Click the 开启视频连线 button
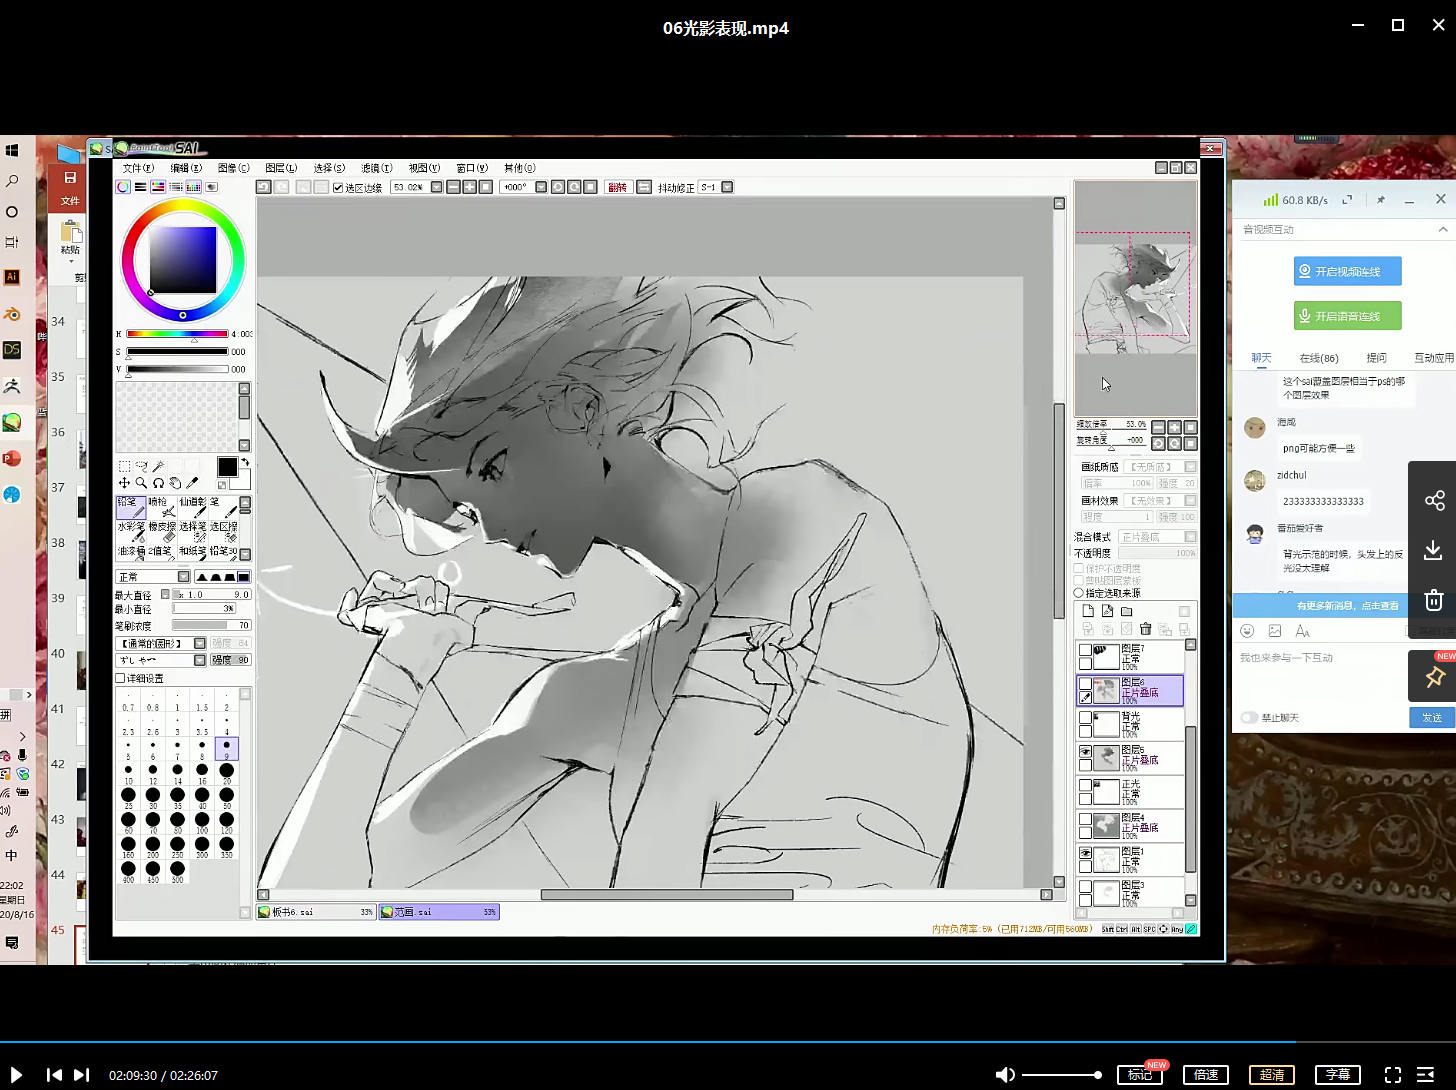The image size is (1456, 1090). pyautogui.click(x=1347, y=271)
